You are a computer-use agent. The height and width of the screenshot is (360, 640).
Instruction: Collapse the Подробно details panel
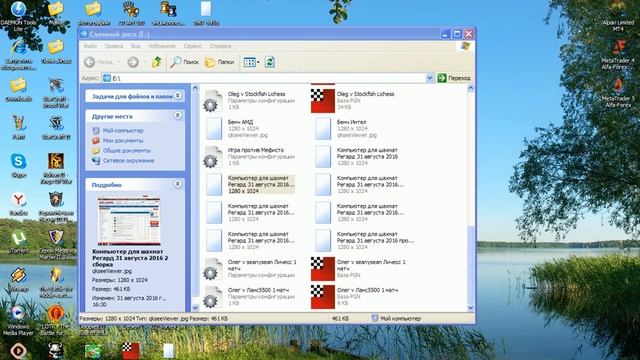point(178,184)
